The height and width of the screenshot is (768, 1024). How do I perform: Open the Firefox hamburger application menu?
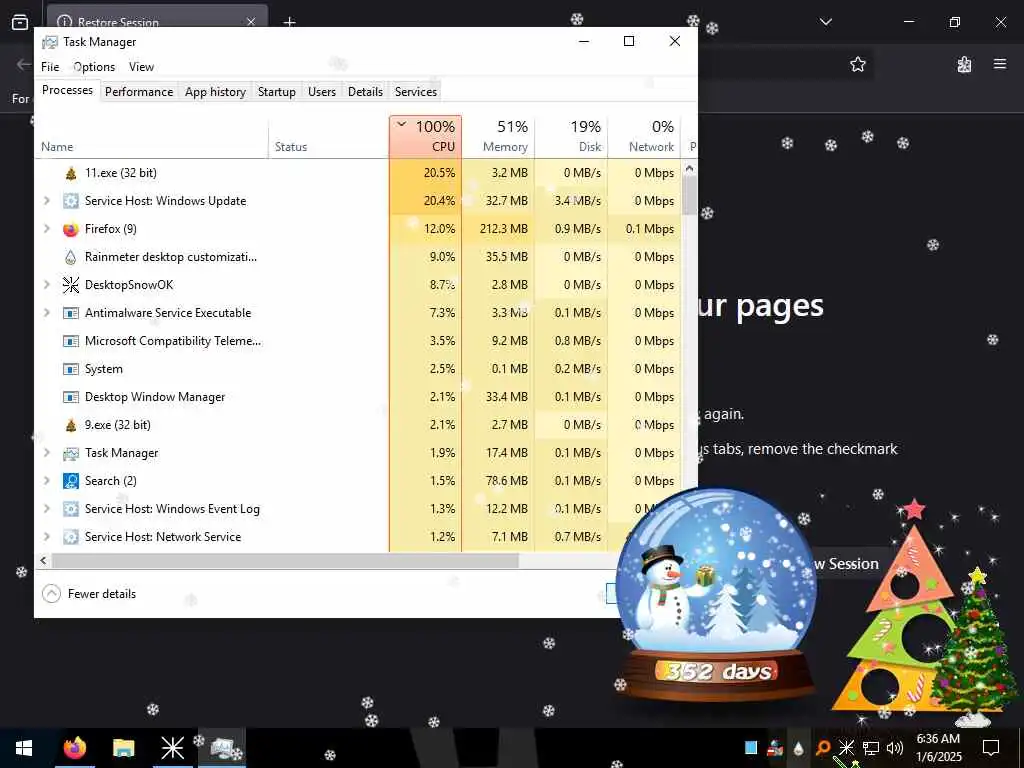1000,64
